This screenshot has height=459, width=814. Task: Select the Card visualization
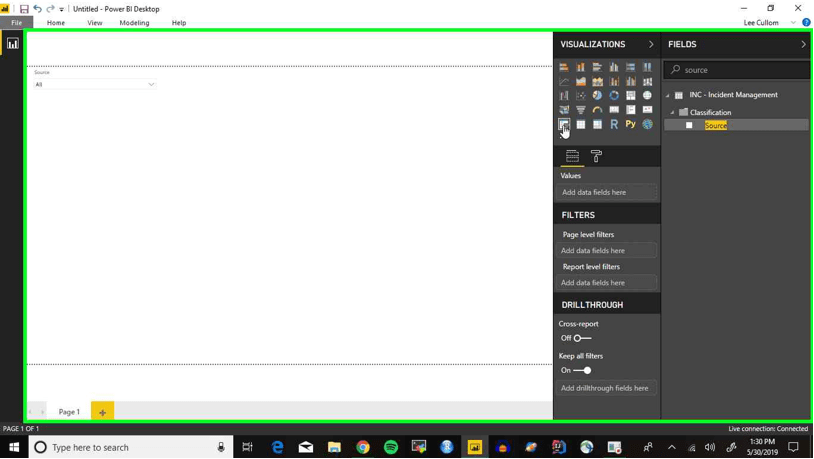coord(614,110)
